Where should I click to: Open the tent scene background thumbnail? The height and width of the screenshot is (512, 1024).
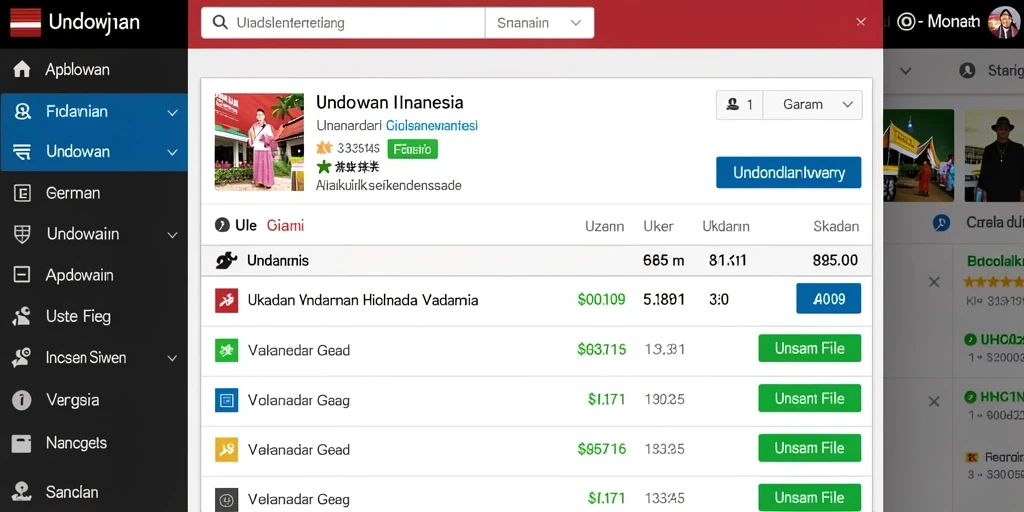918,155
